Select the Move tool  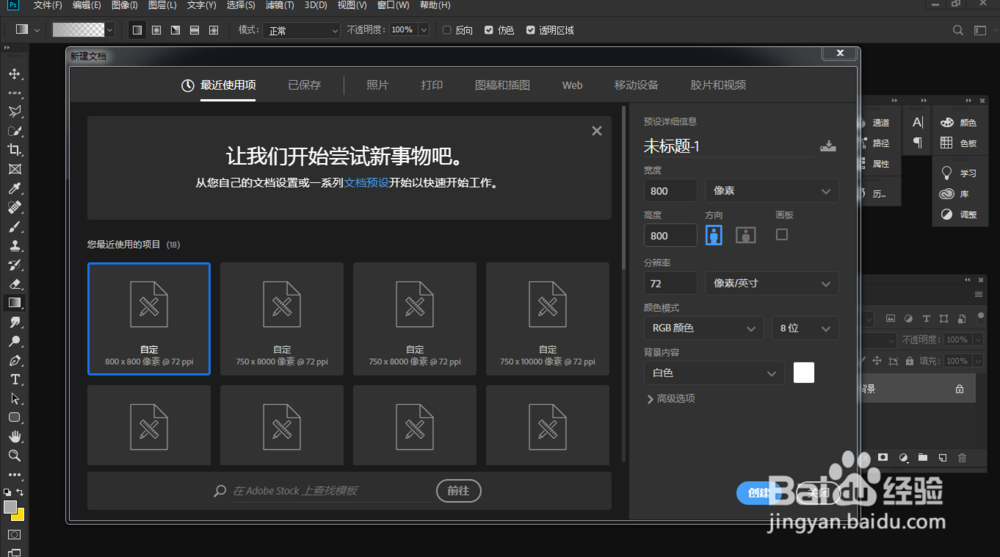[x=15, y=74]
